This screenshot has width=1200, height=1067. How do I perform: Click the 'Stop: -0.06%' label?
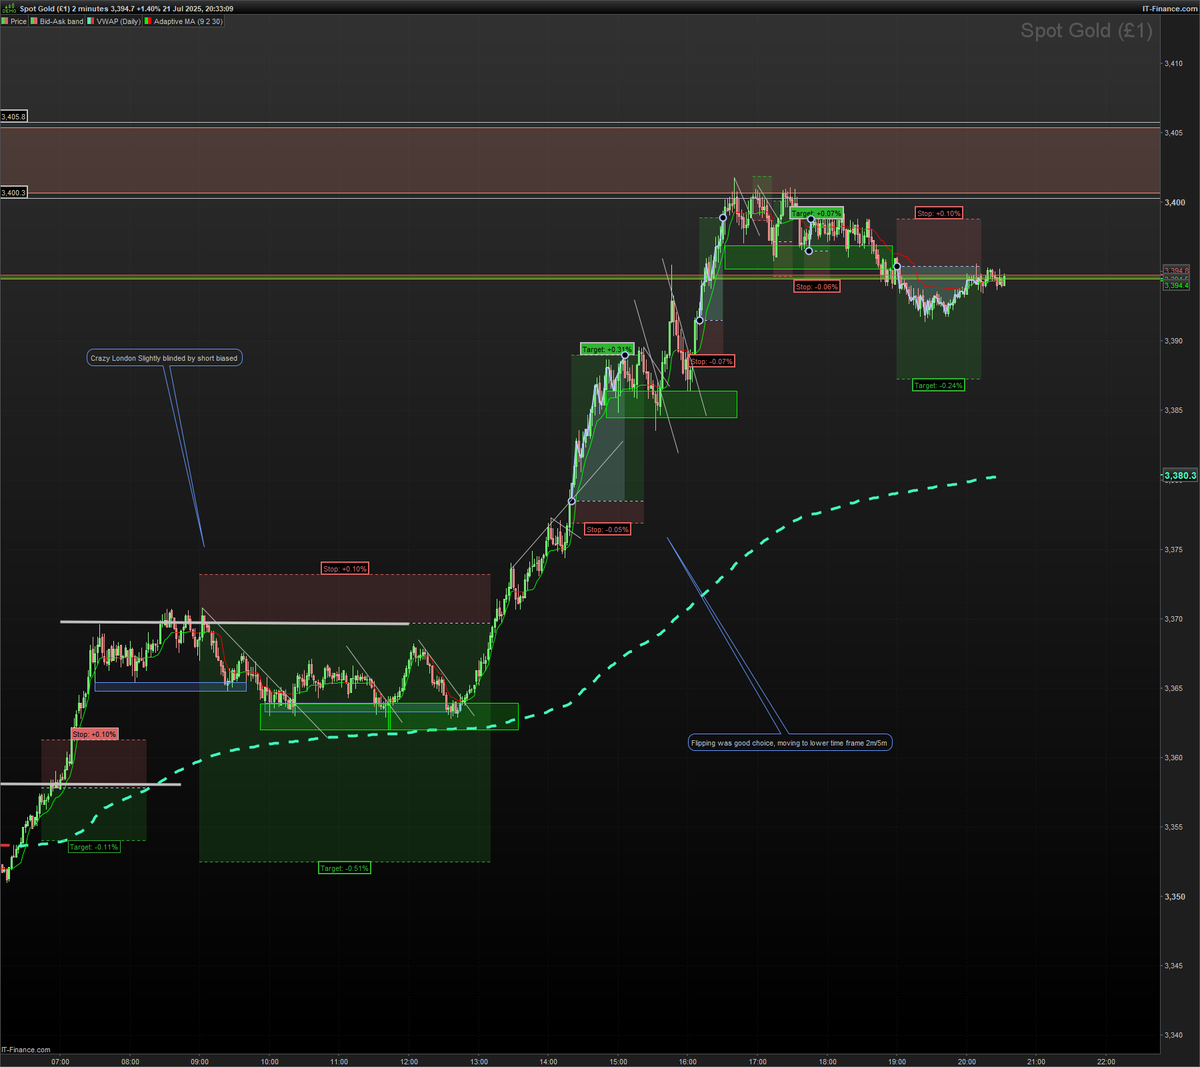coord(817,287)
